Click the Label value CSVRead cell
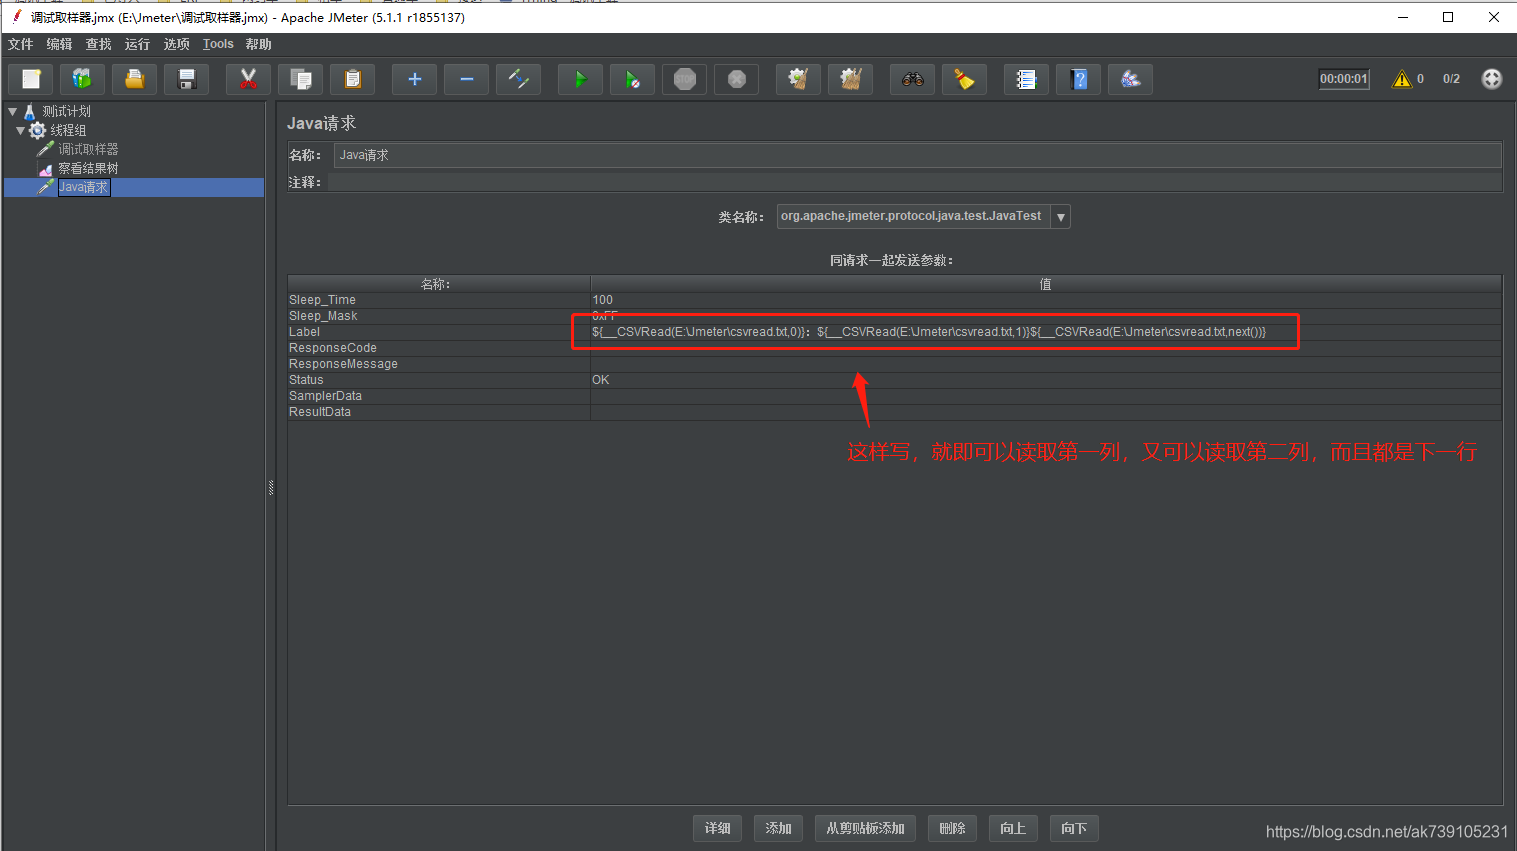 click(x=1046, y=332)
